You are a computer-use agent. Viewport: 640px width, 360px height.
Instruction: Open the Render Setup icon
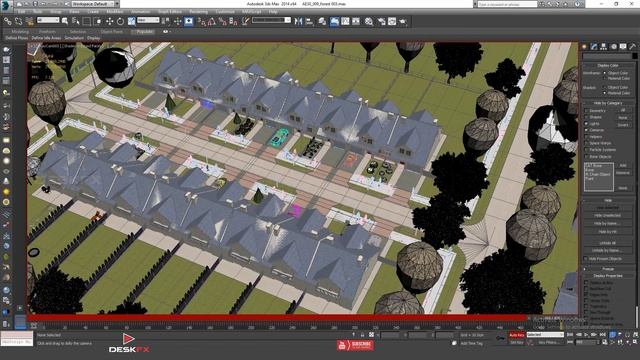pos(381,21)
